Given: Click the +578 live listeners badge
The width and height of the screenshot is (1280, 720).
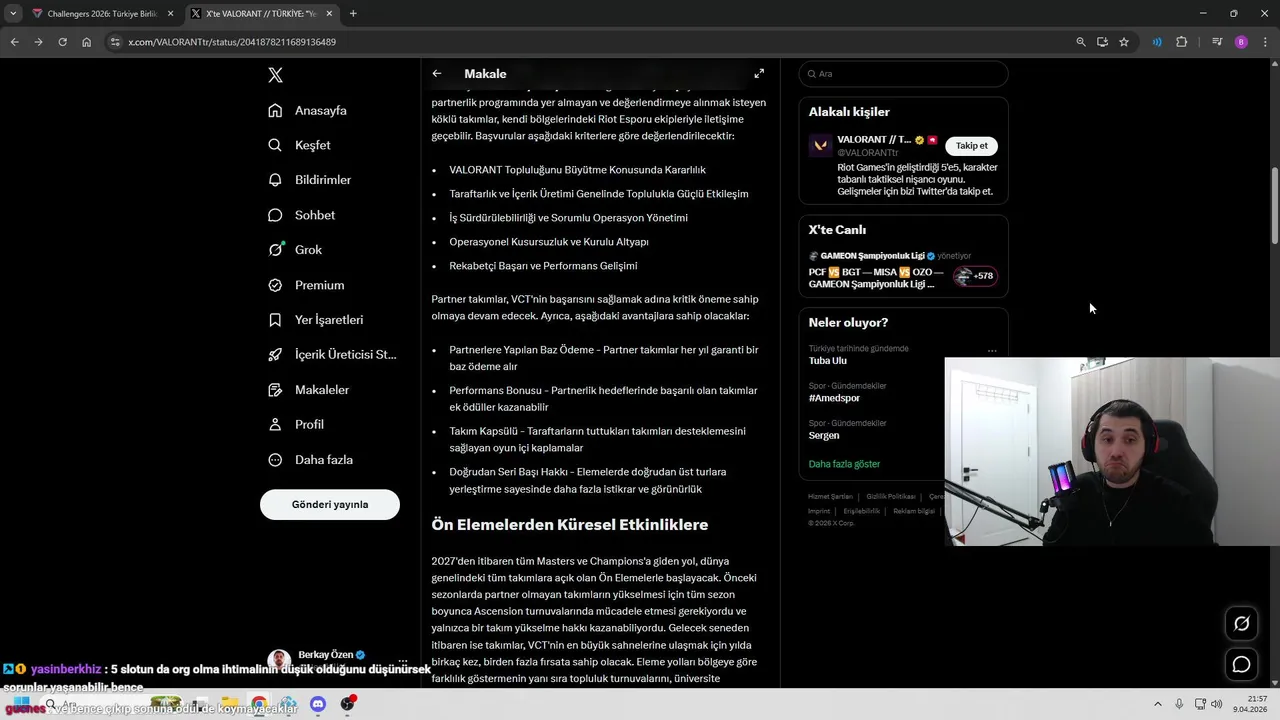Looking at the screenshot, I should click(975, 276).
